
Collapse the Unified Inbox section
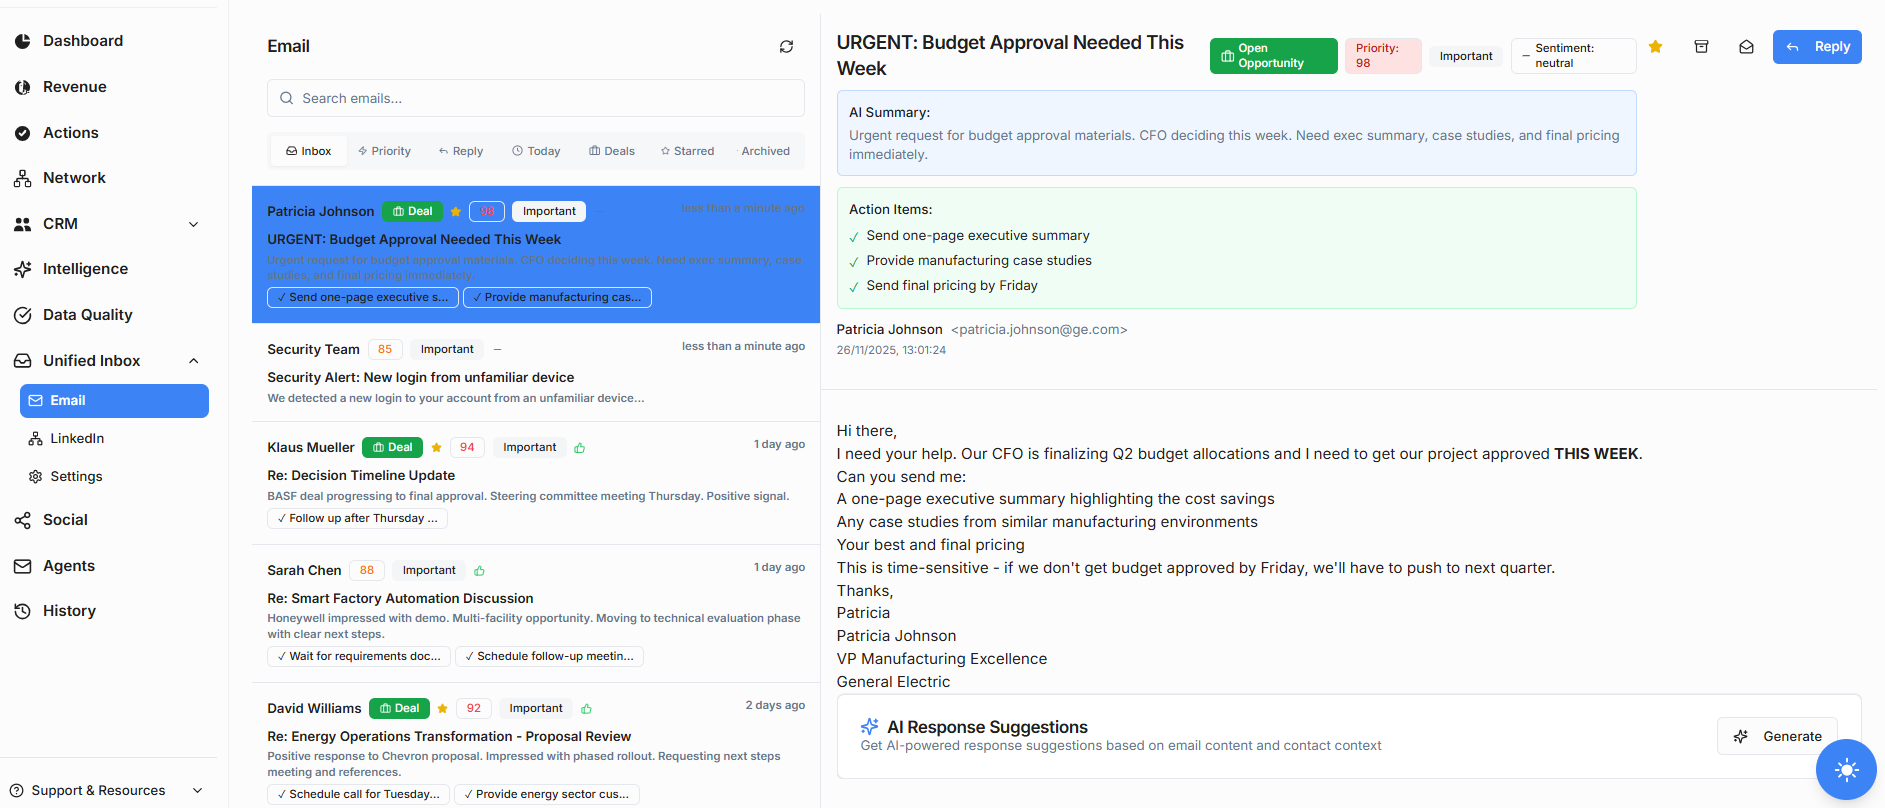coord(194,361)
